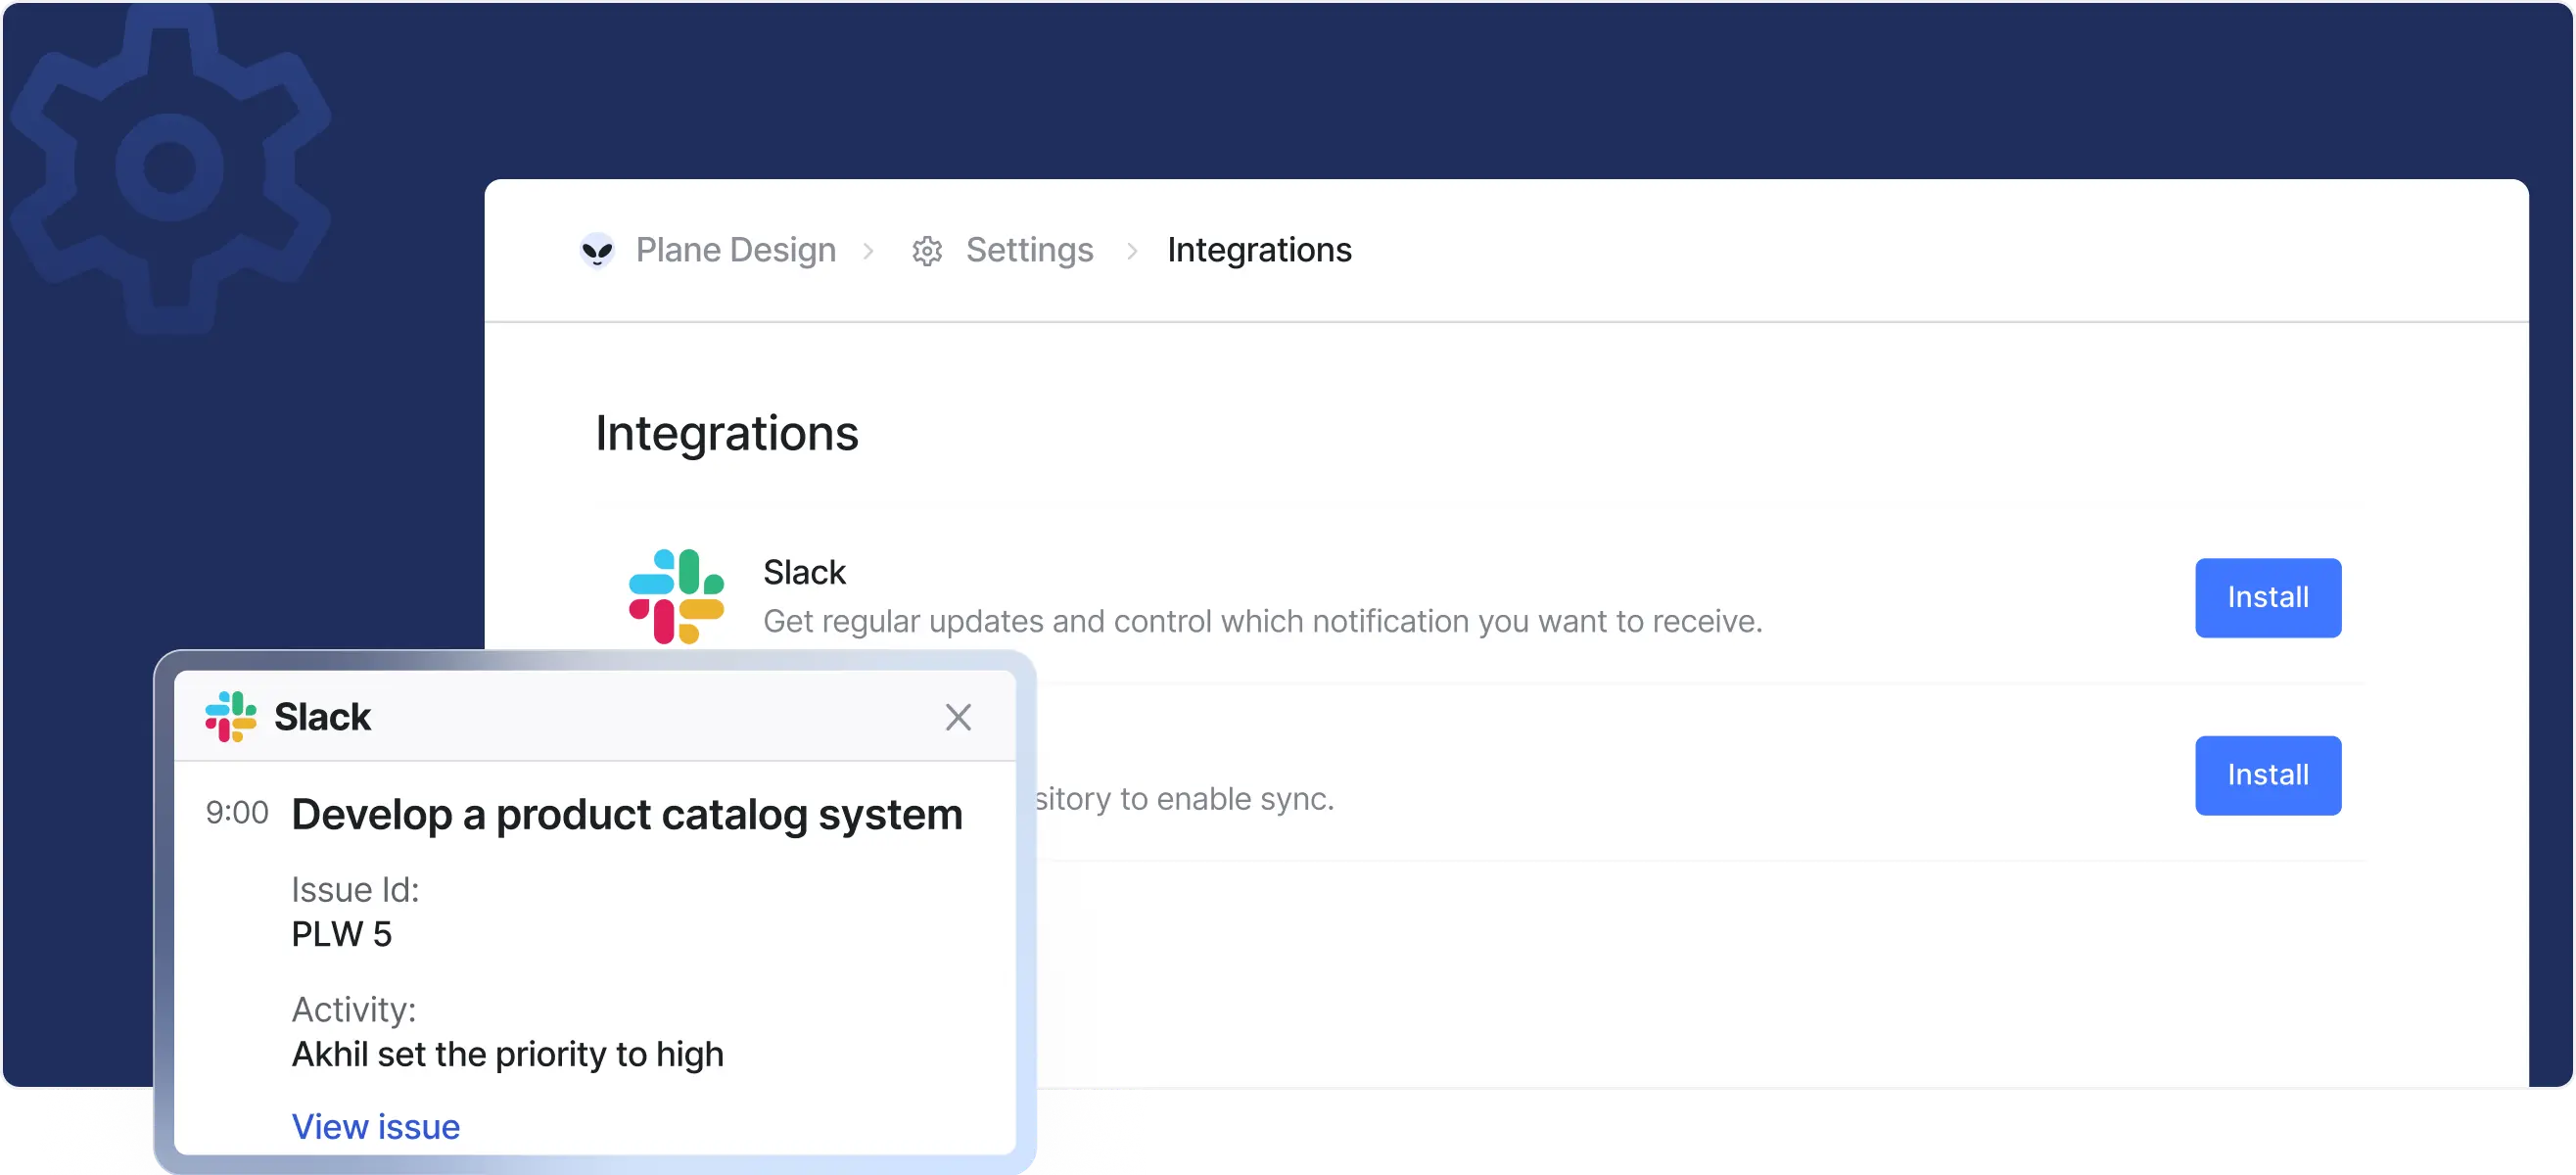2576x1175 pixels.
Task: Click chevron after Plane Design breadcrumb
Action: coord(868,251)
